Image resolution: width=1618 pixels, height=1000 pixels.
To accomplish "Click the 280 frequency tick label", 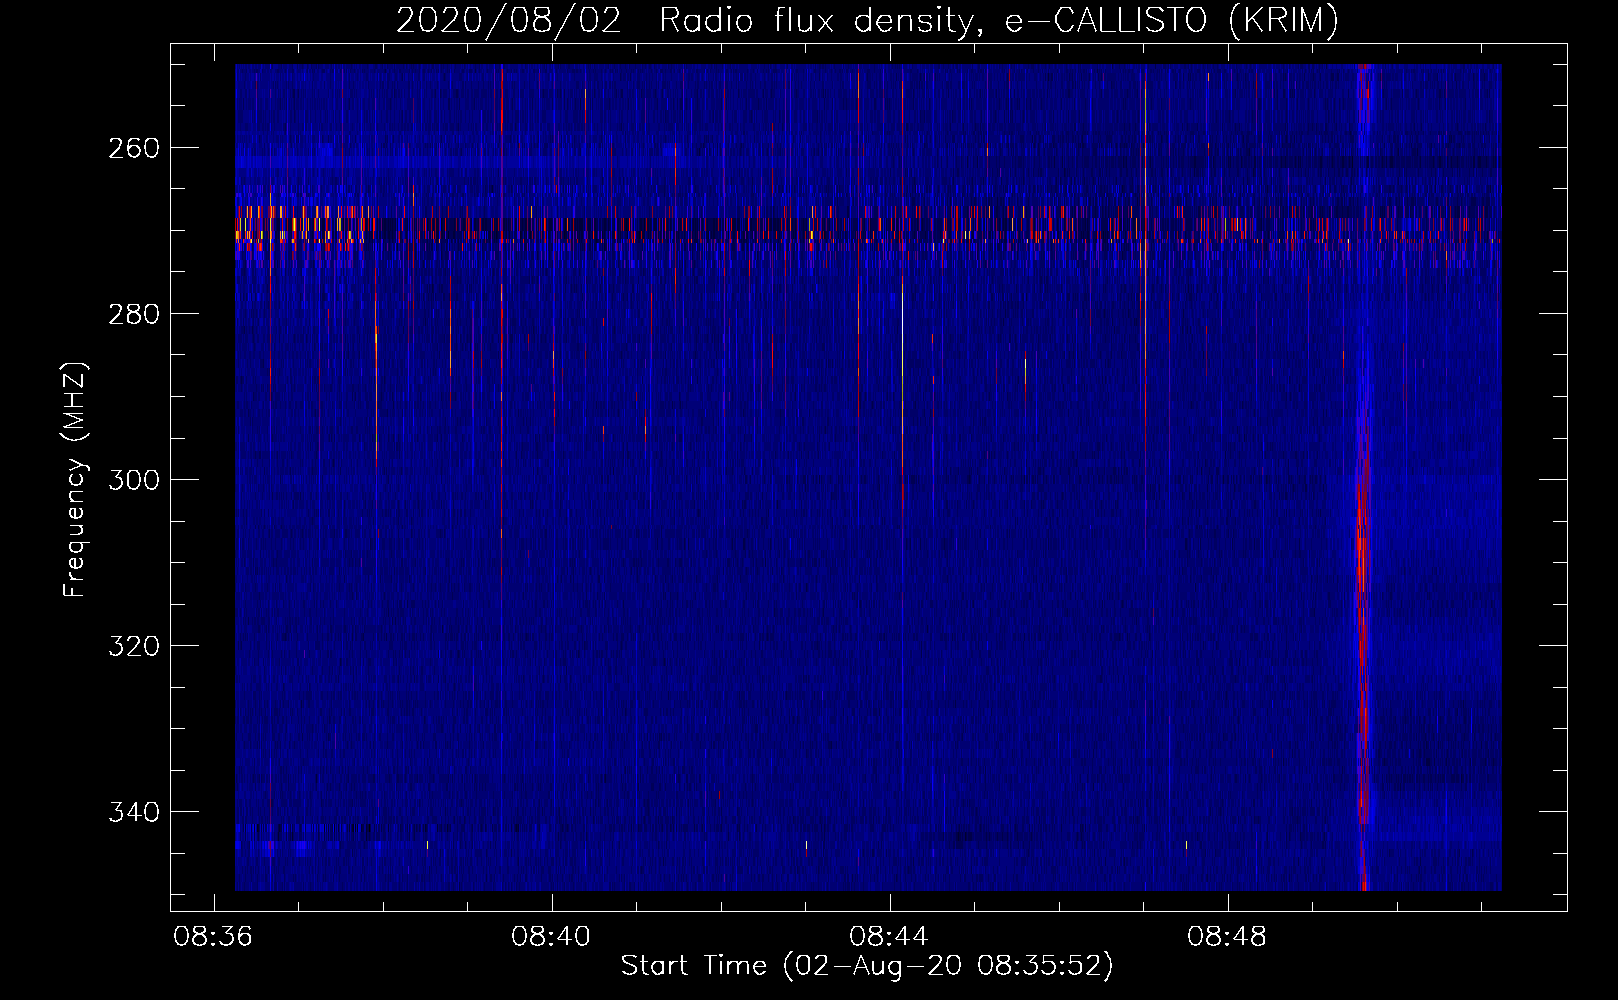I will click(x=133, y=314).
